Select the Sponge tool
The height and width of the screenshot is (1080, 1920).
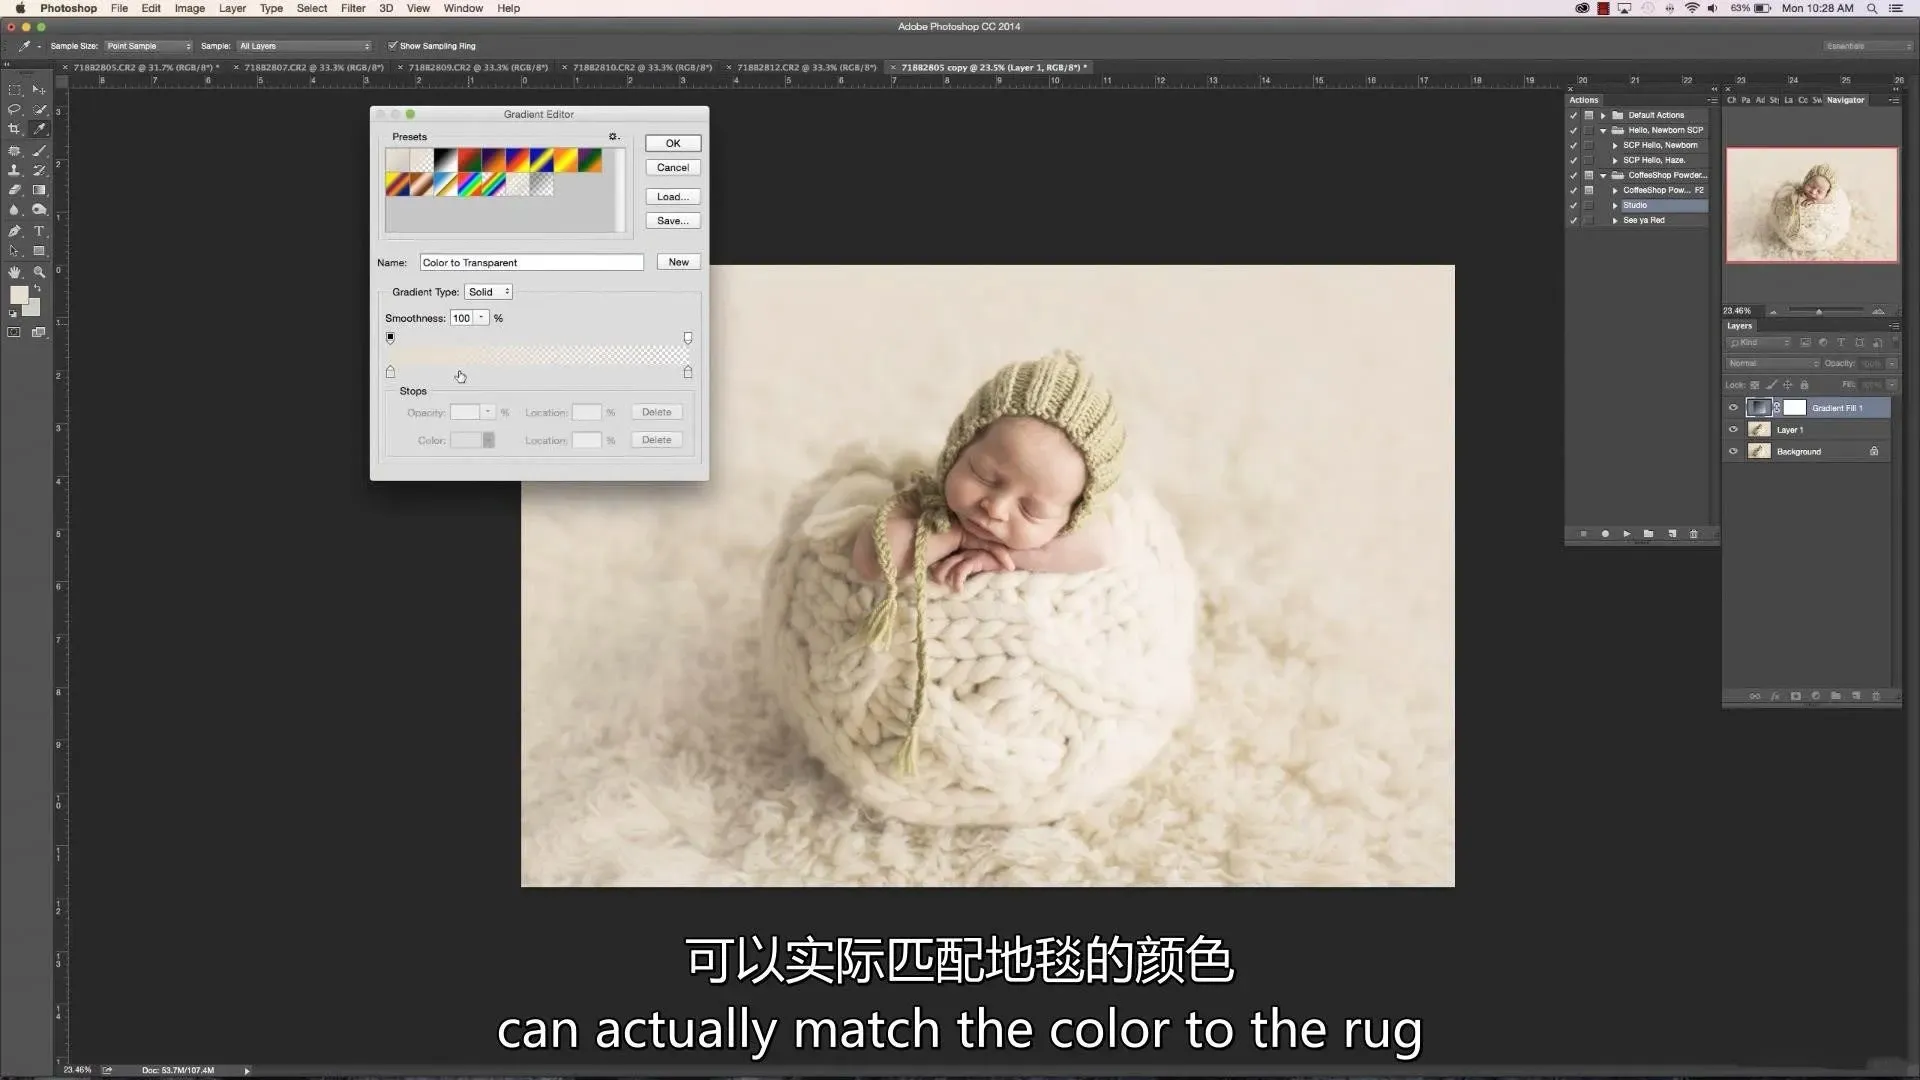39,210
